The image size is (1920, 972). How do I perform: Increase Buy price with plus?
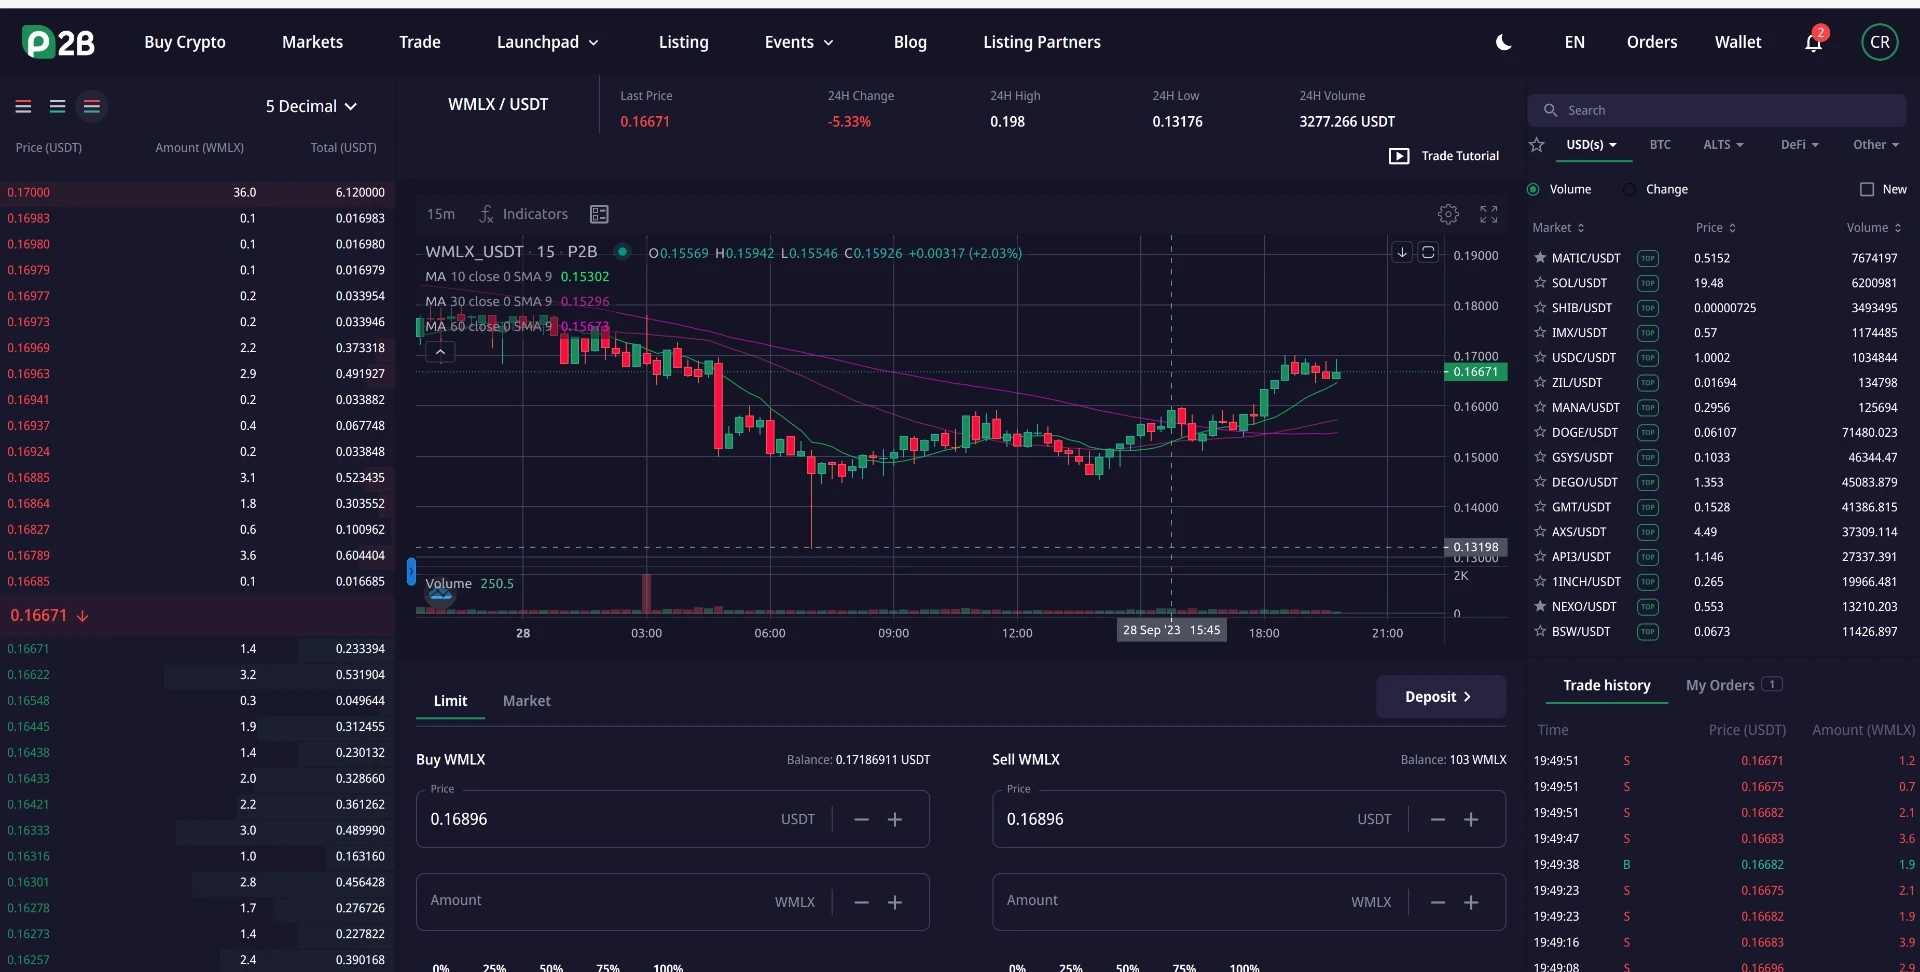pyautogui.click(x=895, y=819)
